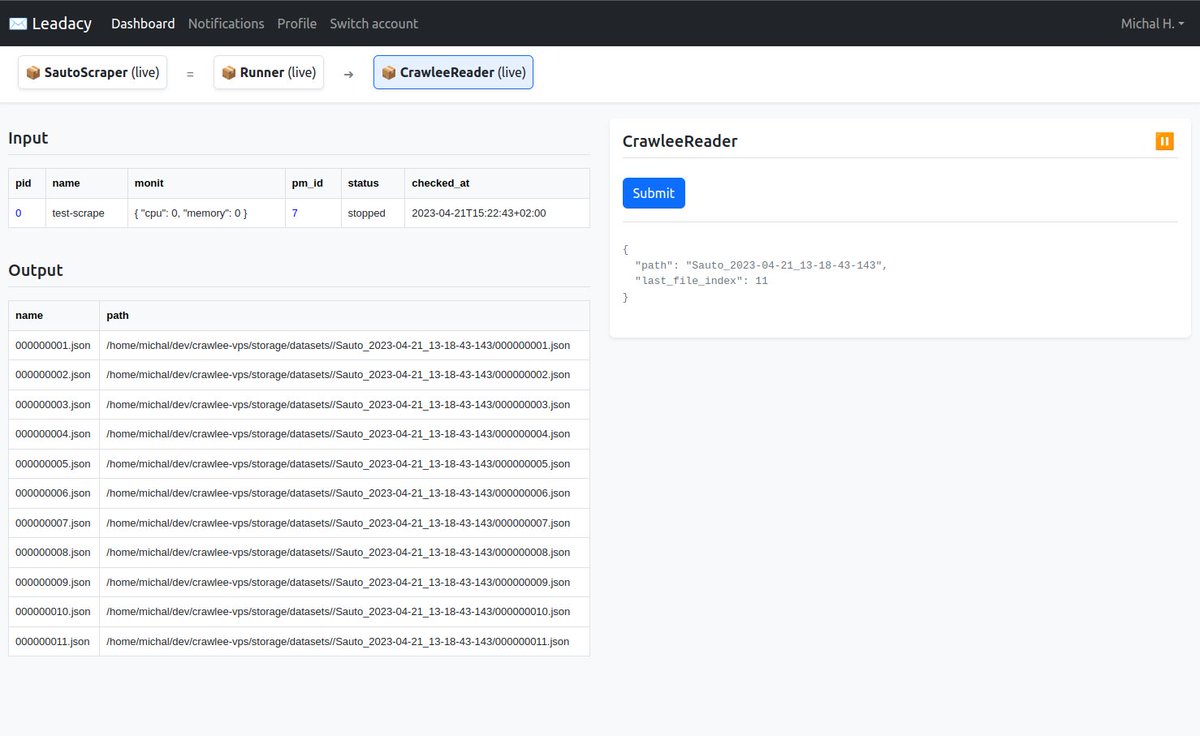
Task: Select the SautoScraper package icon
Action: (31, 72)
